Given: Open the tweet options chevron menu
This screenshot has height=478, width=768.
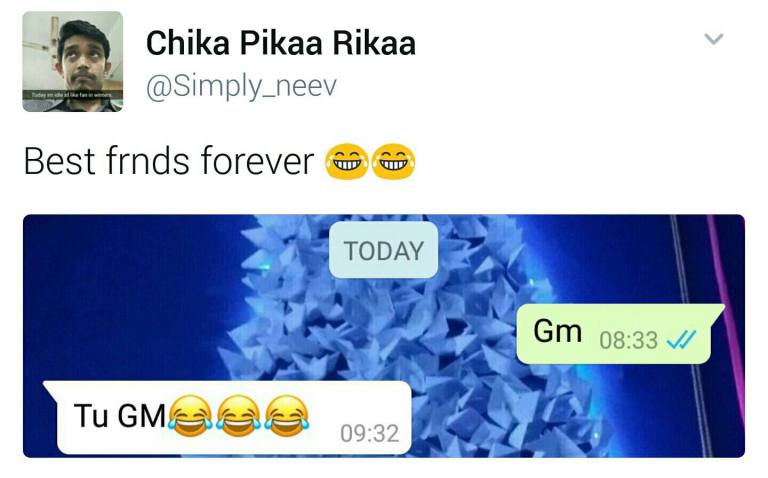Looking at the screenshot, I should coord(714,39).
